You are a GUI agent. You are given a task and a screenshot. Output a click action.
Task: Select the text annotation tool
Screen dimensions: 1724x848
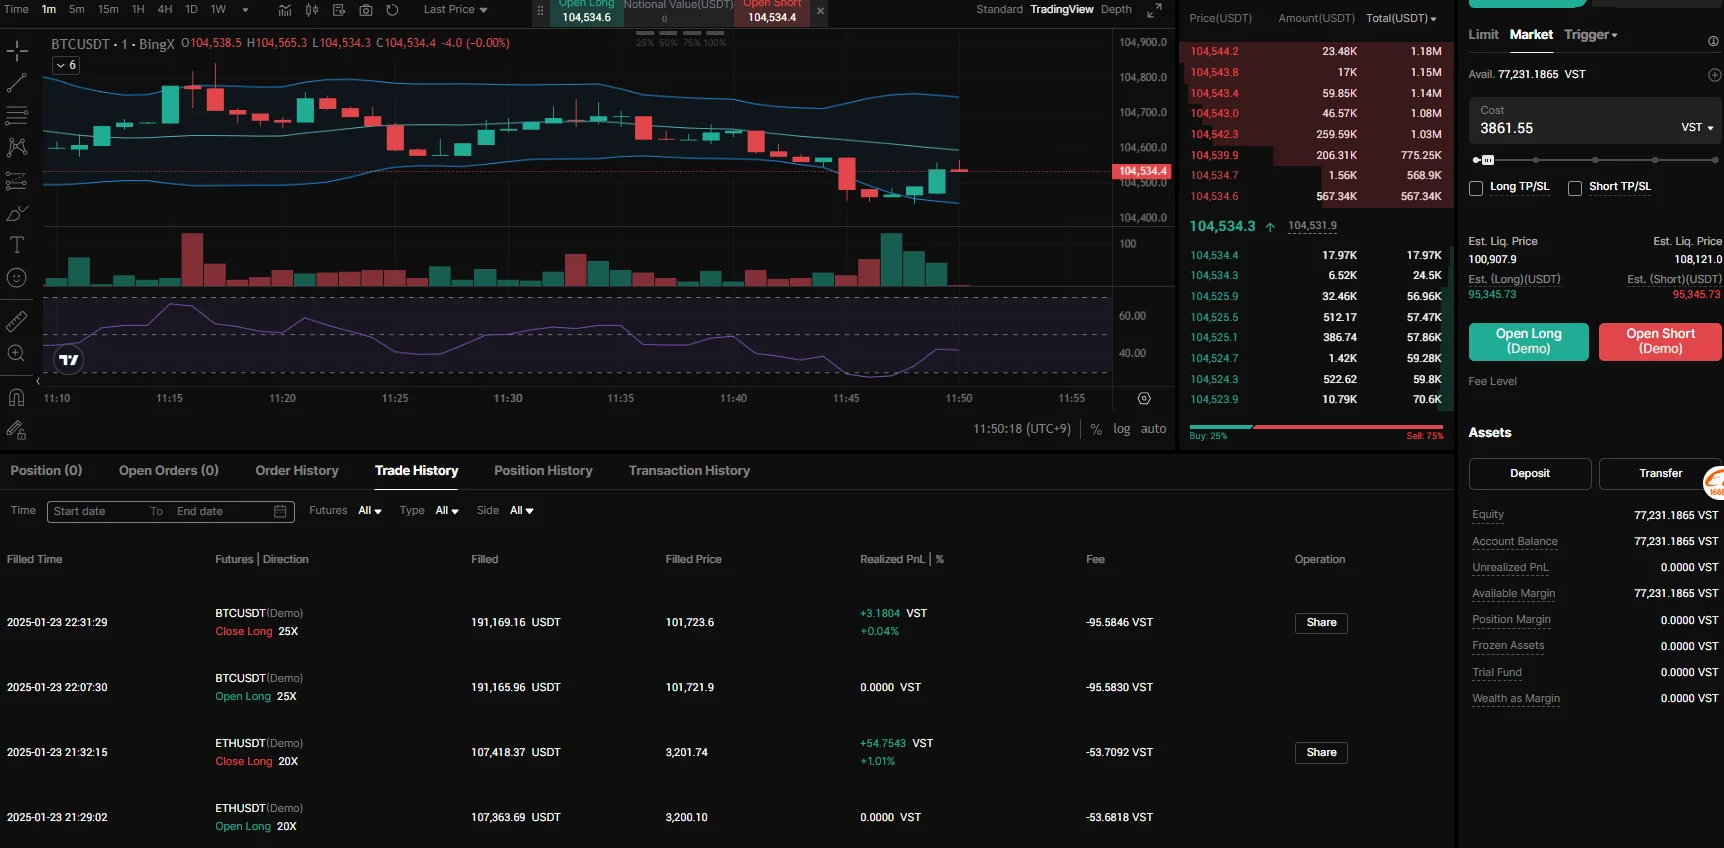click(17, 245)
